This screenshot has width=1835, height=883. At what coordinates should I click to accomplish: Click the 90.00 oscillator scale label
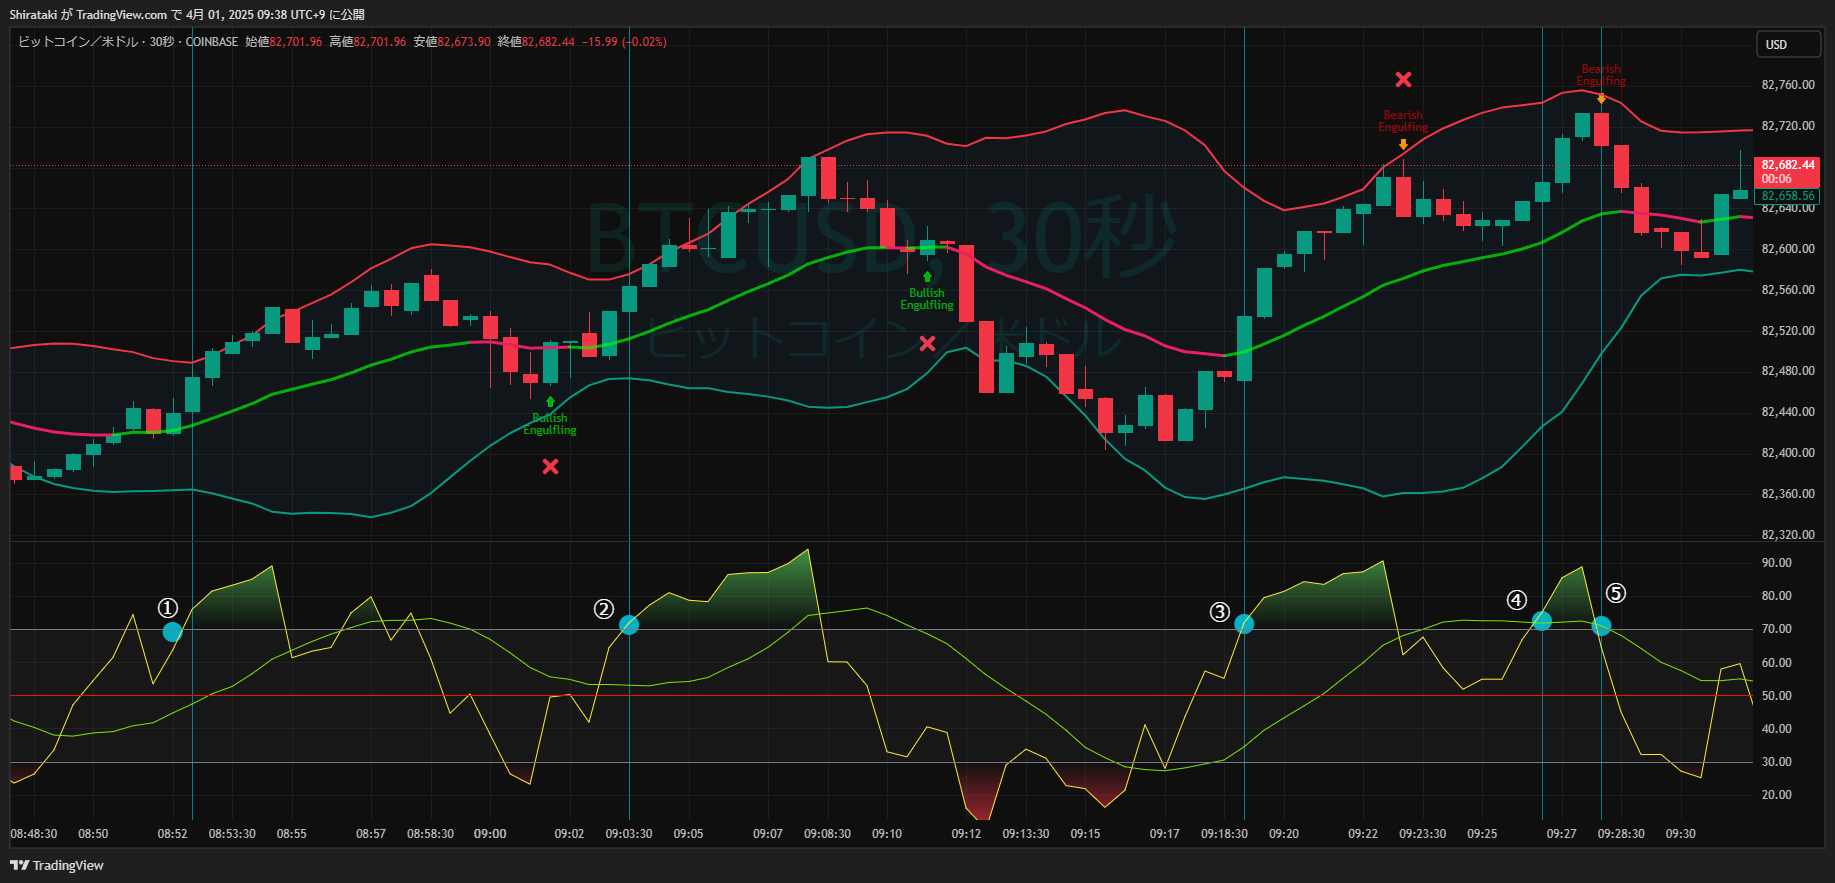coord(1777,563)
